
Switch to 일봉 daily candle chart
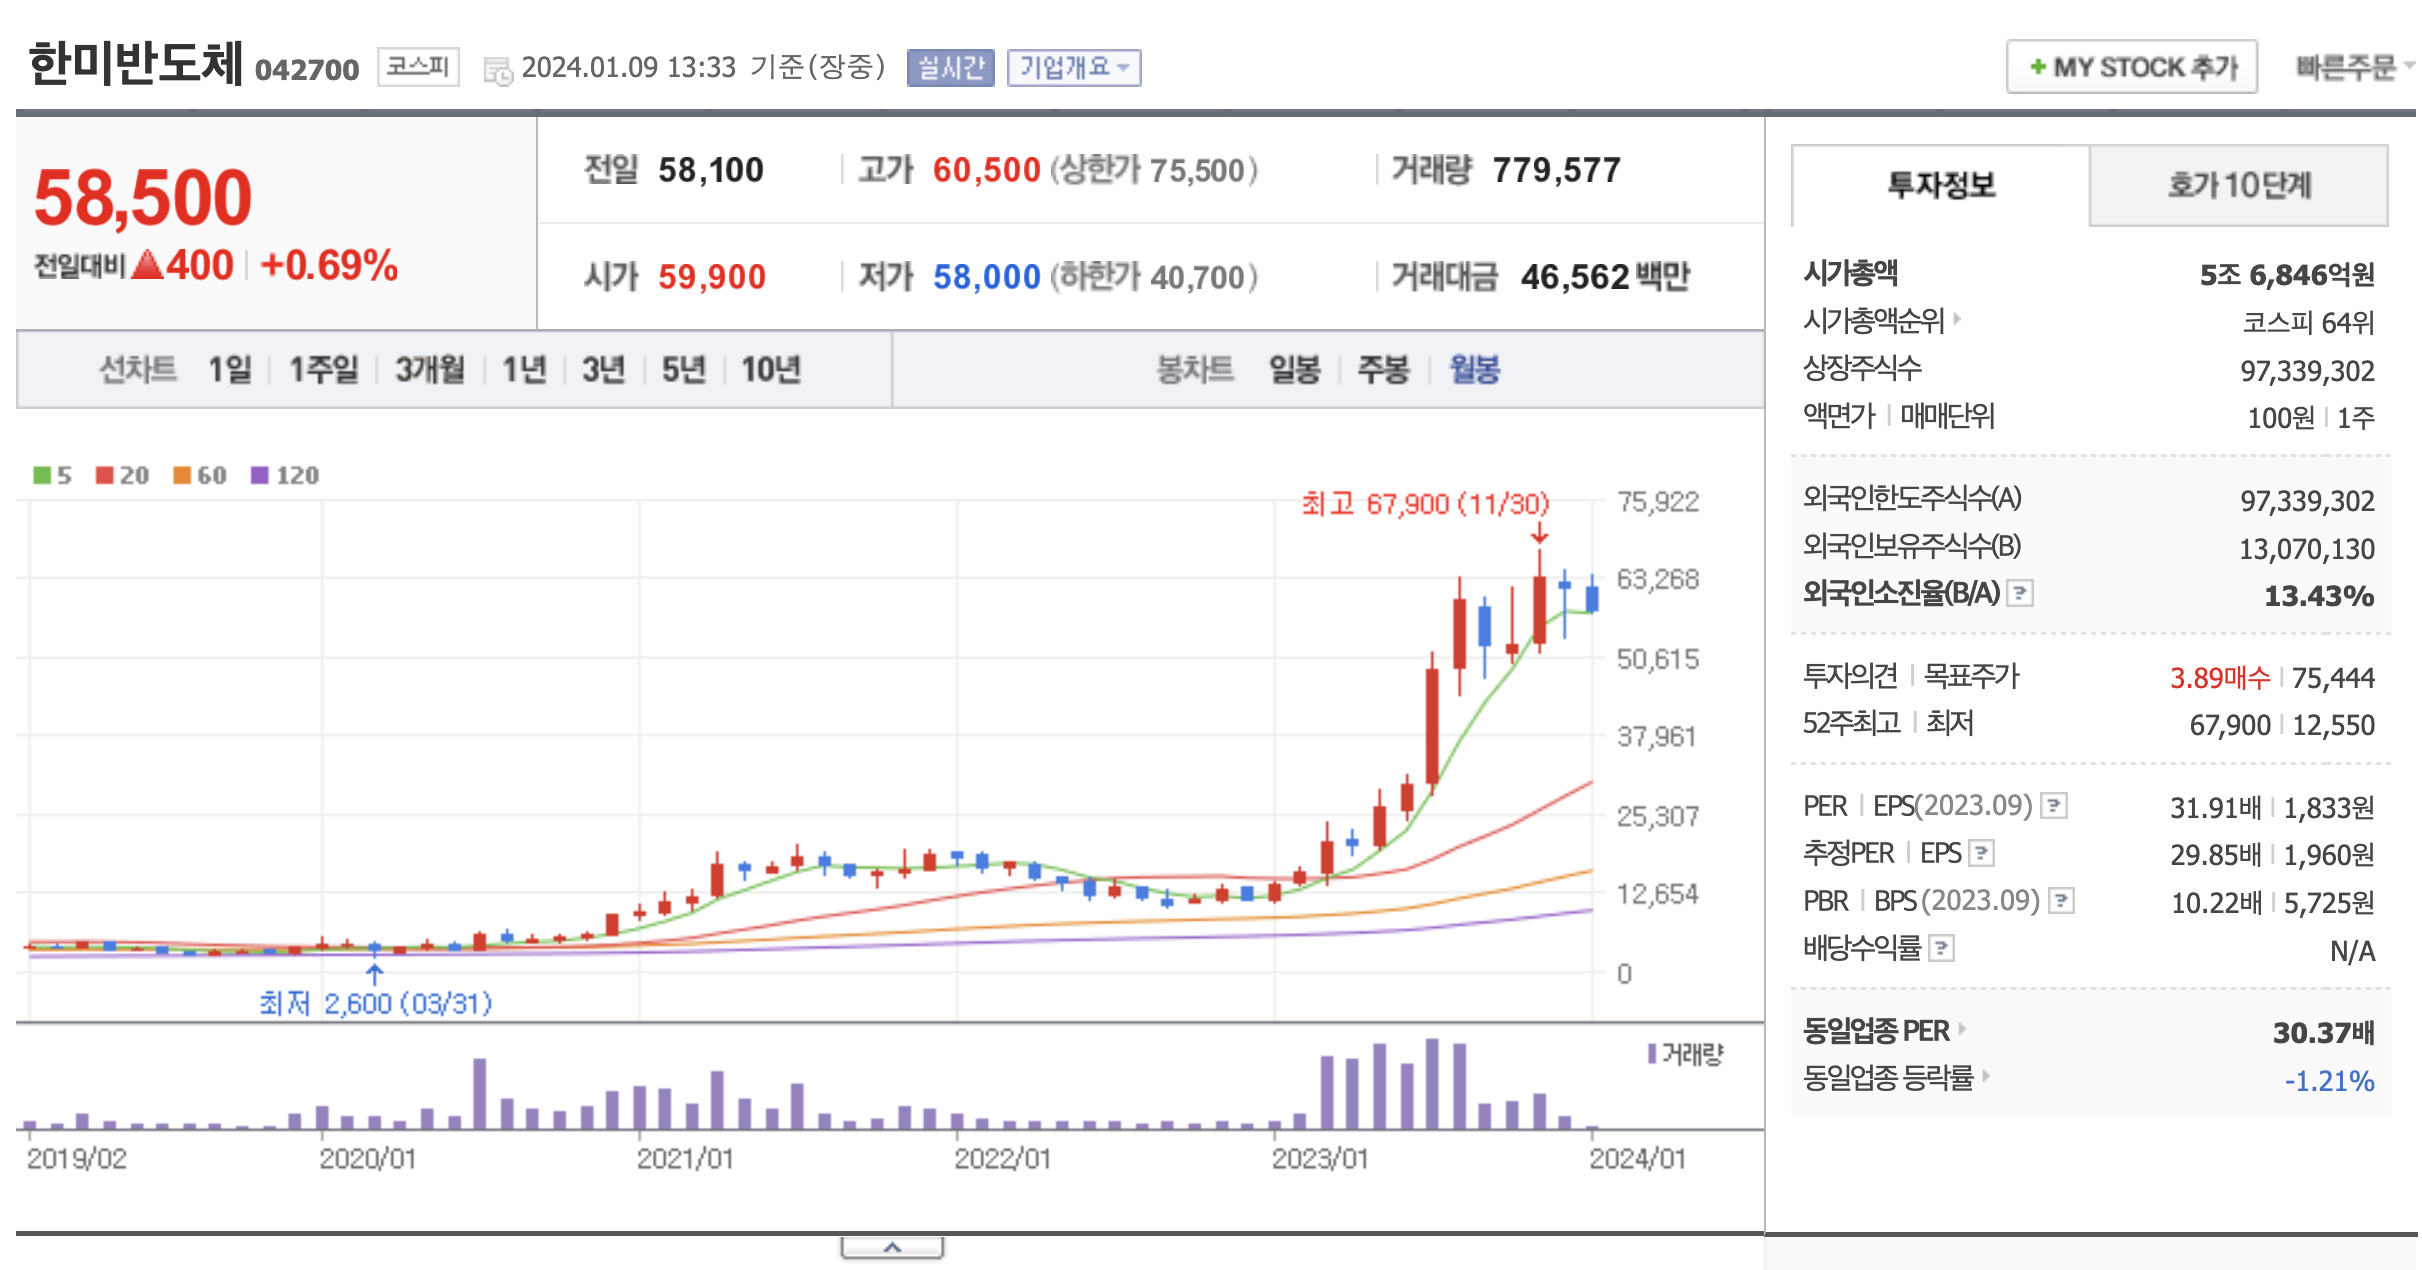[x=1294, y=370]
